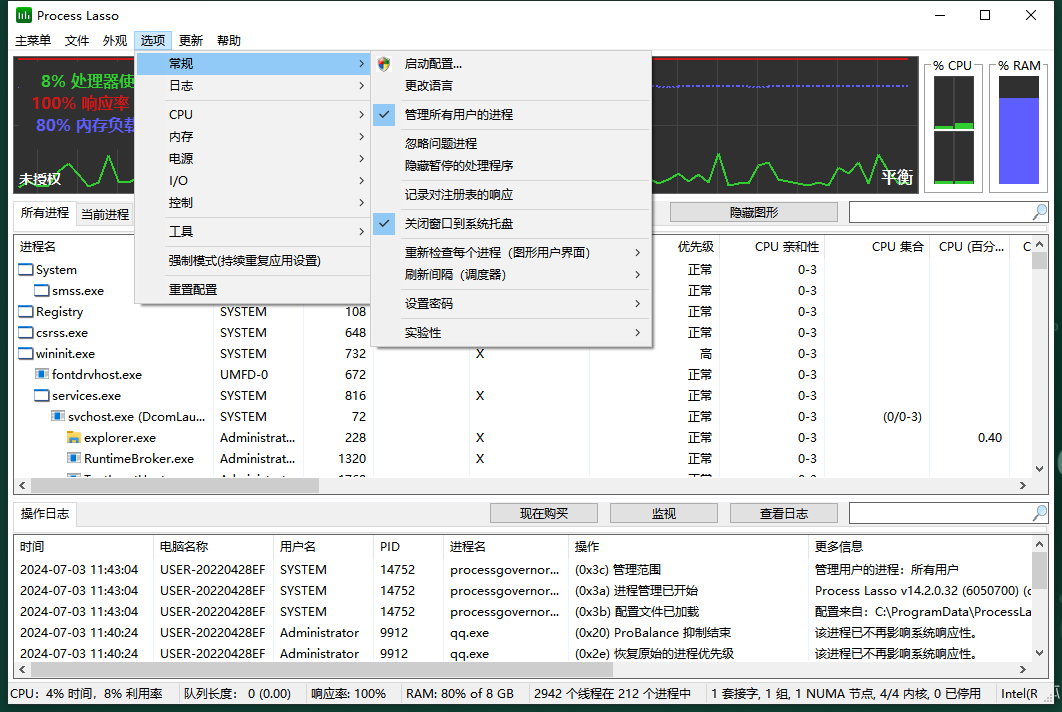Image resolution: width=1062 pixels, height=712 pixels.
Task: Expand the 电源 submenu
Action: pyautogui.click(x=253, y=159)
